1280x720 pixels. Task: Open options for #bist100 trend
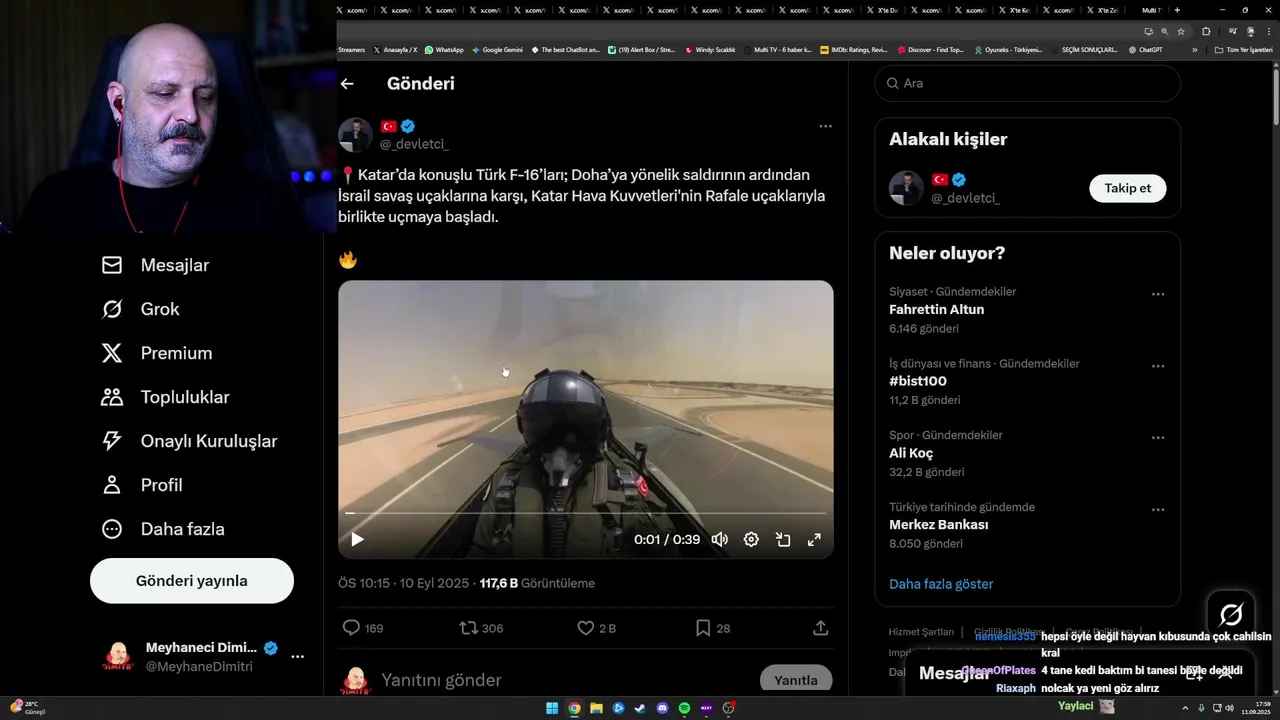1158,366
